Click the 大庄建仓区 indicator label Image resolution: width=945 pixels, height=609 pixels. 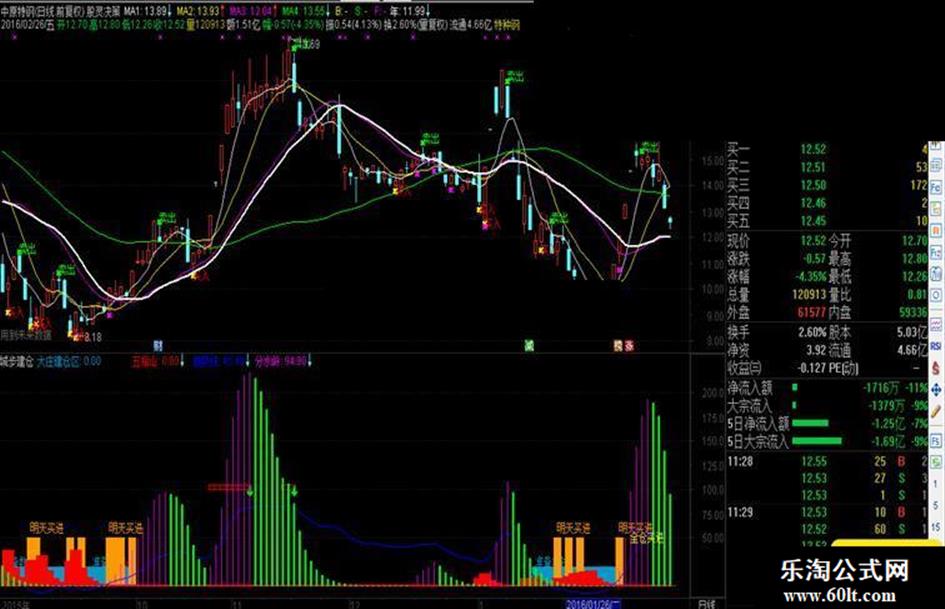click(x=60, y=362)
